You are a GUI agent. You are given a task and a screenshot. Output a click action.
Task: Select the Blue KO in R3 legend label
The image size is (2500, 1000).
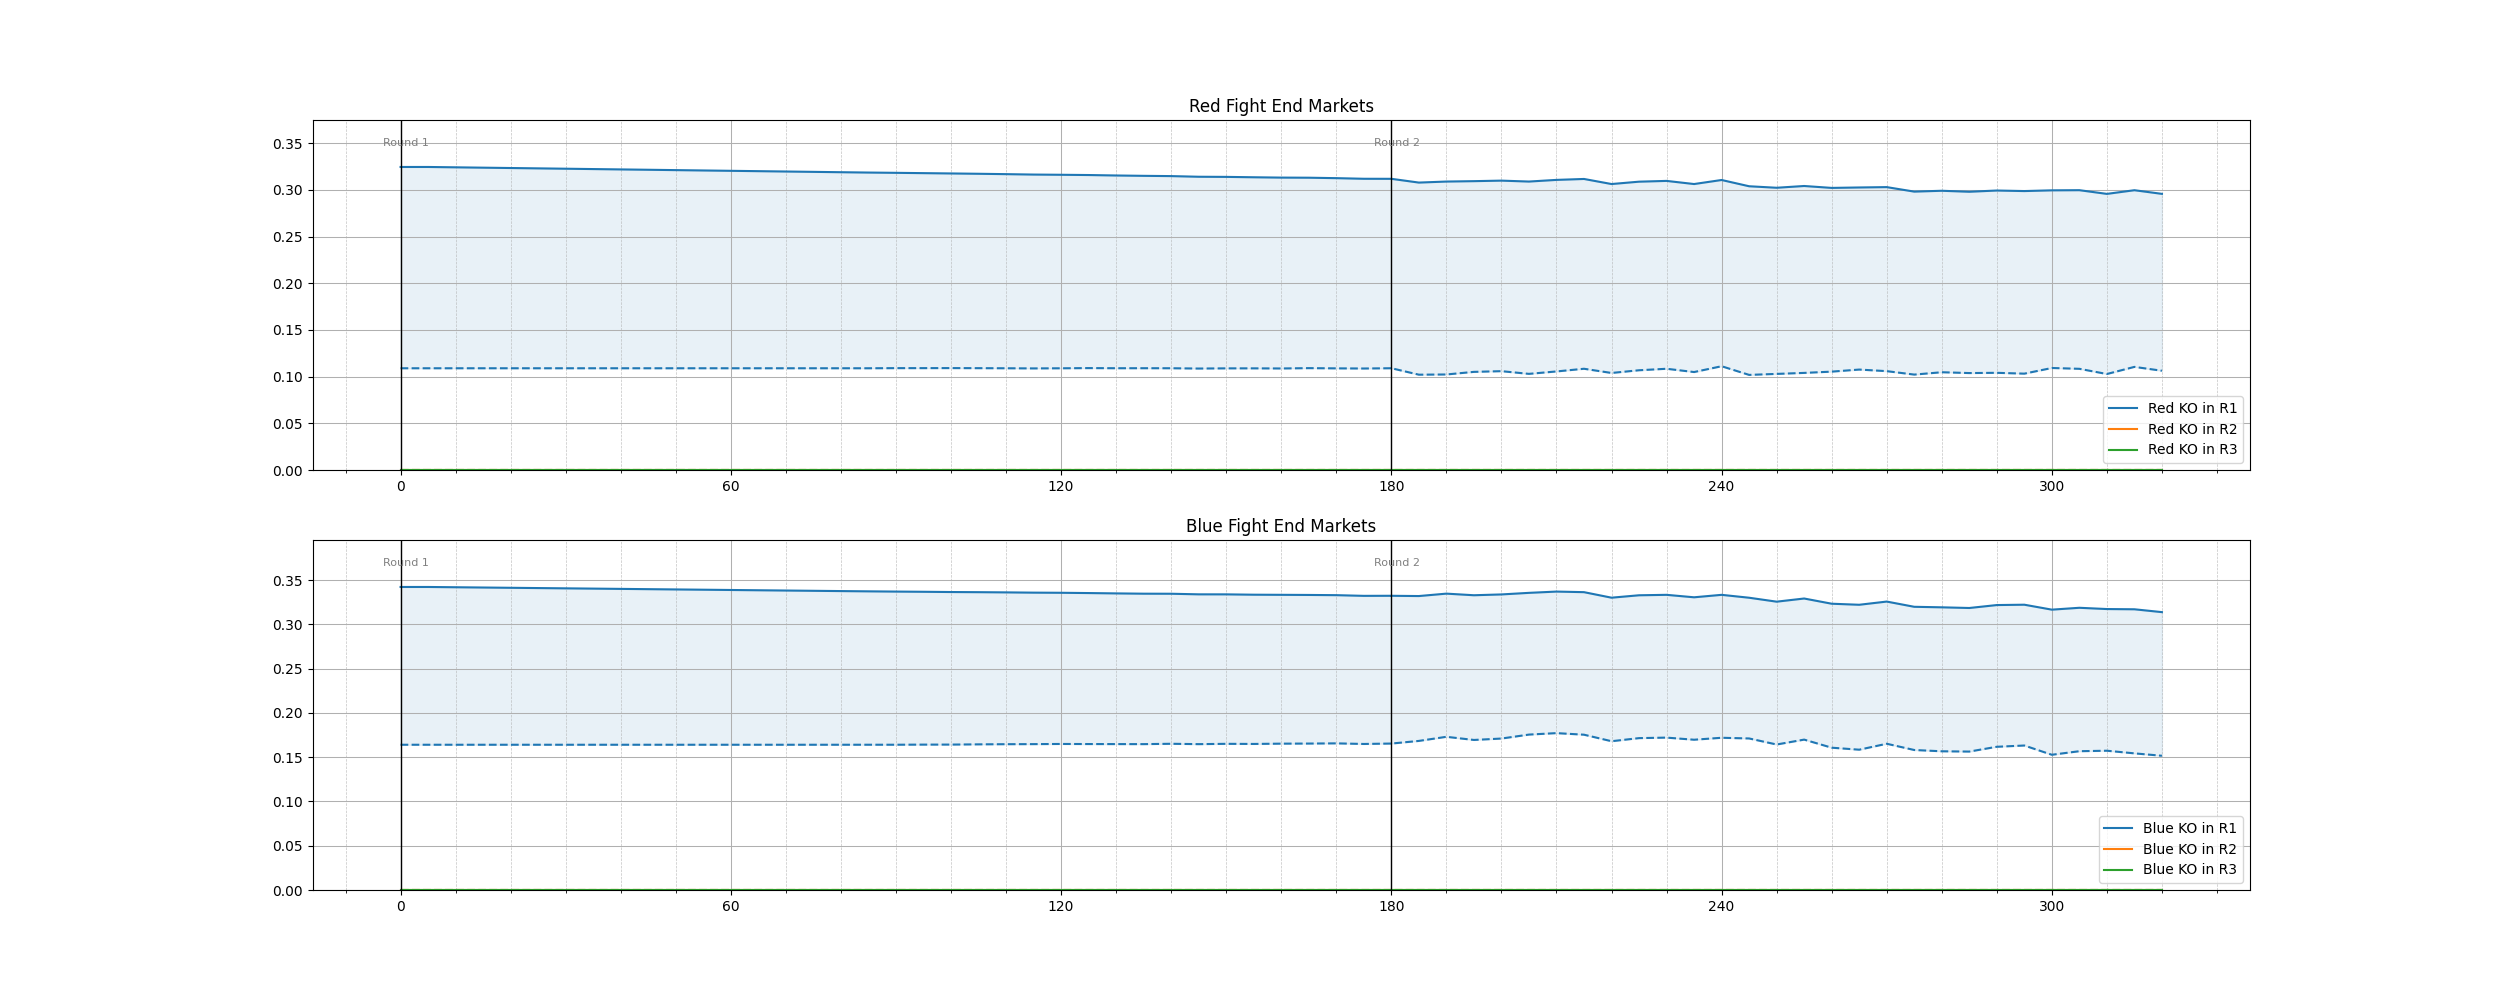point(2189,869)
